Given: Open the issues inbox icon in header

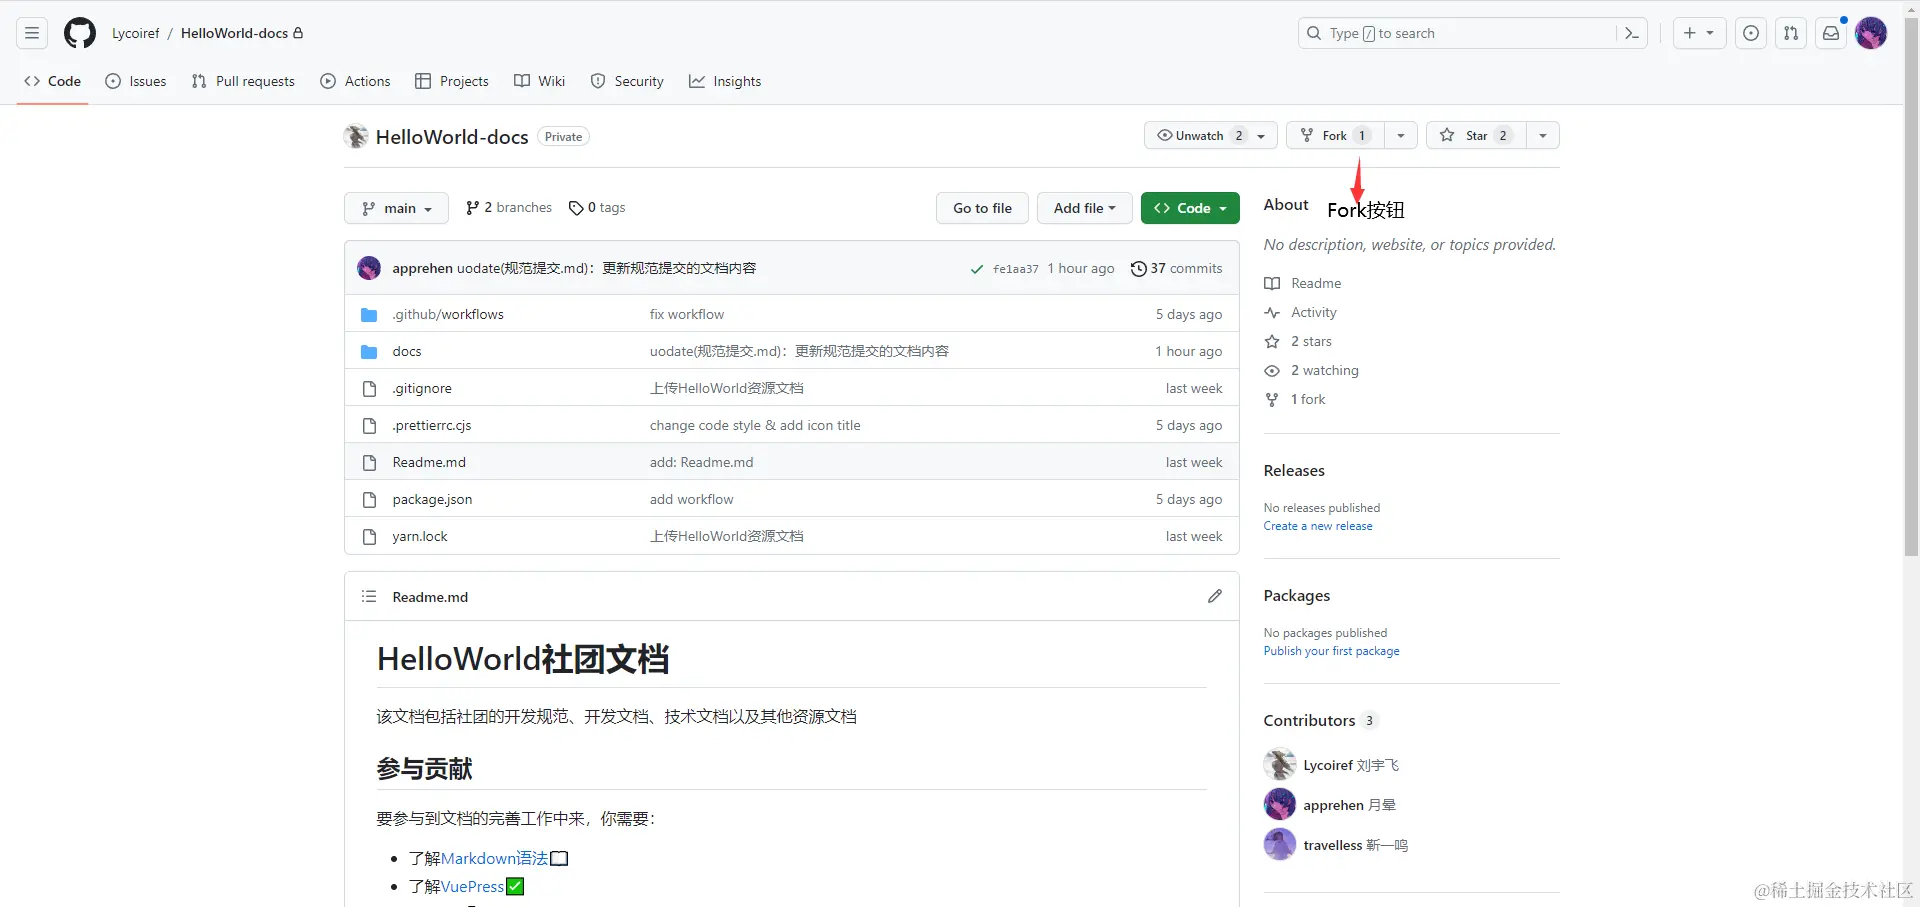Looking at the screenshot, I should coord(1751,33).
